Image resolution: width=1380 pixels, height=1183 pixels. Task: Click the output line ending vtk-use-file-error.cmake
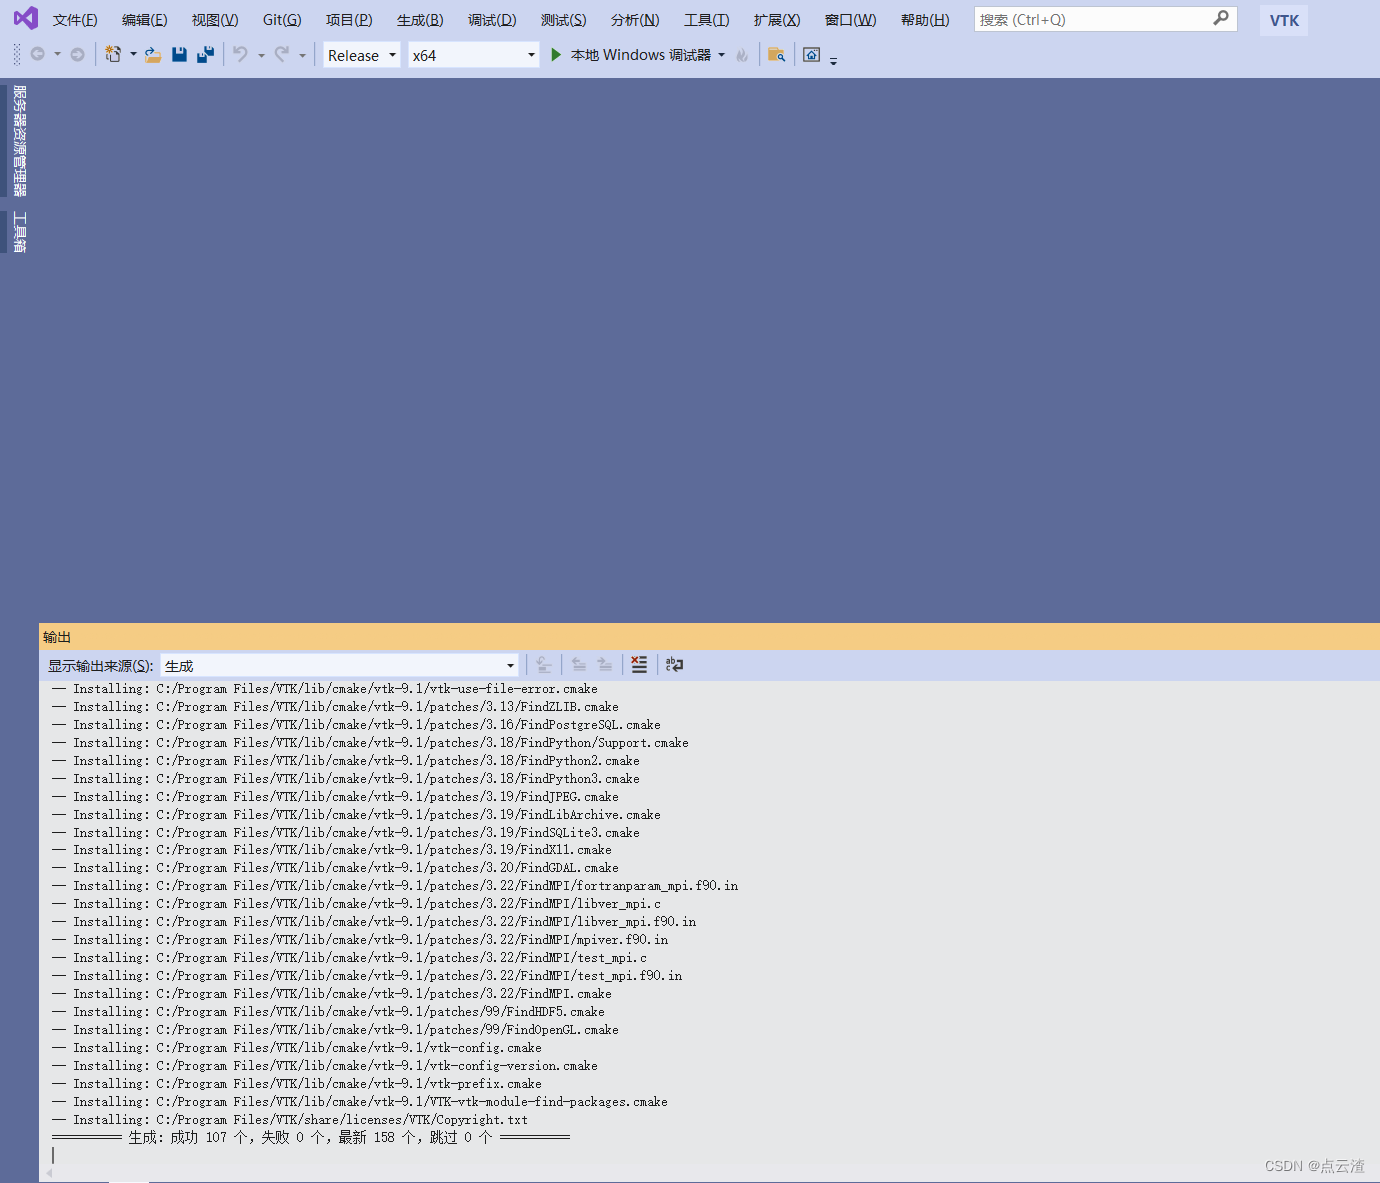click(325, 689)
